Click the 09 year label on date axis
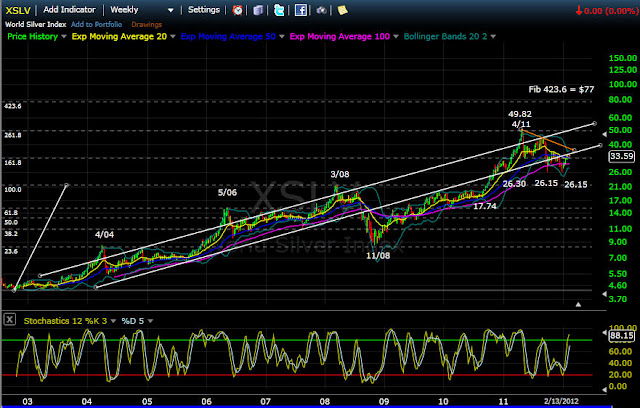 (x=384, y=401)
